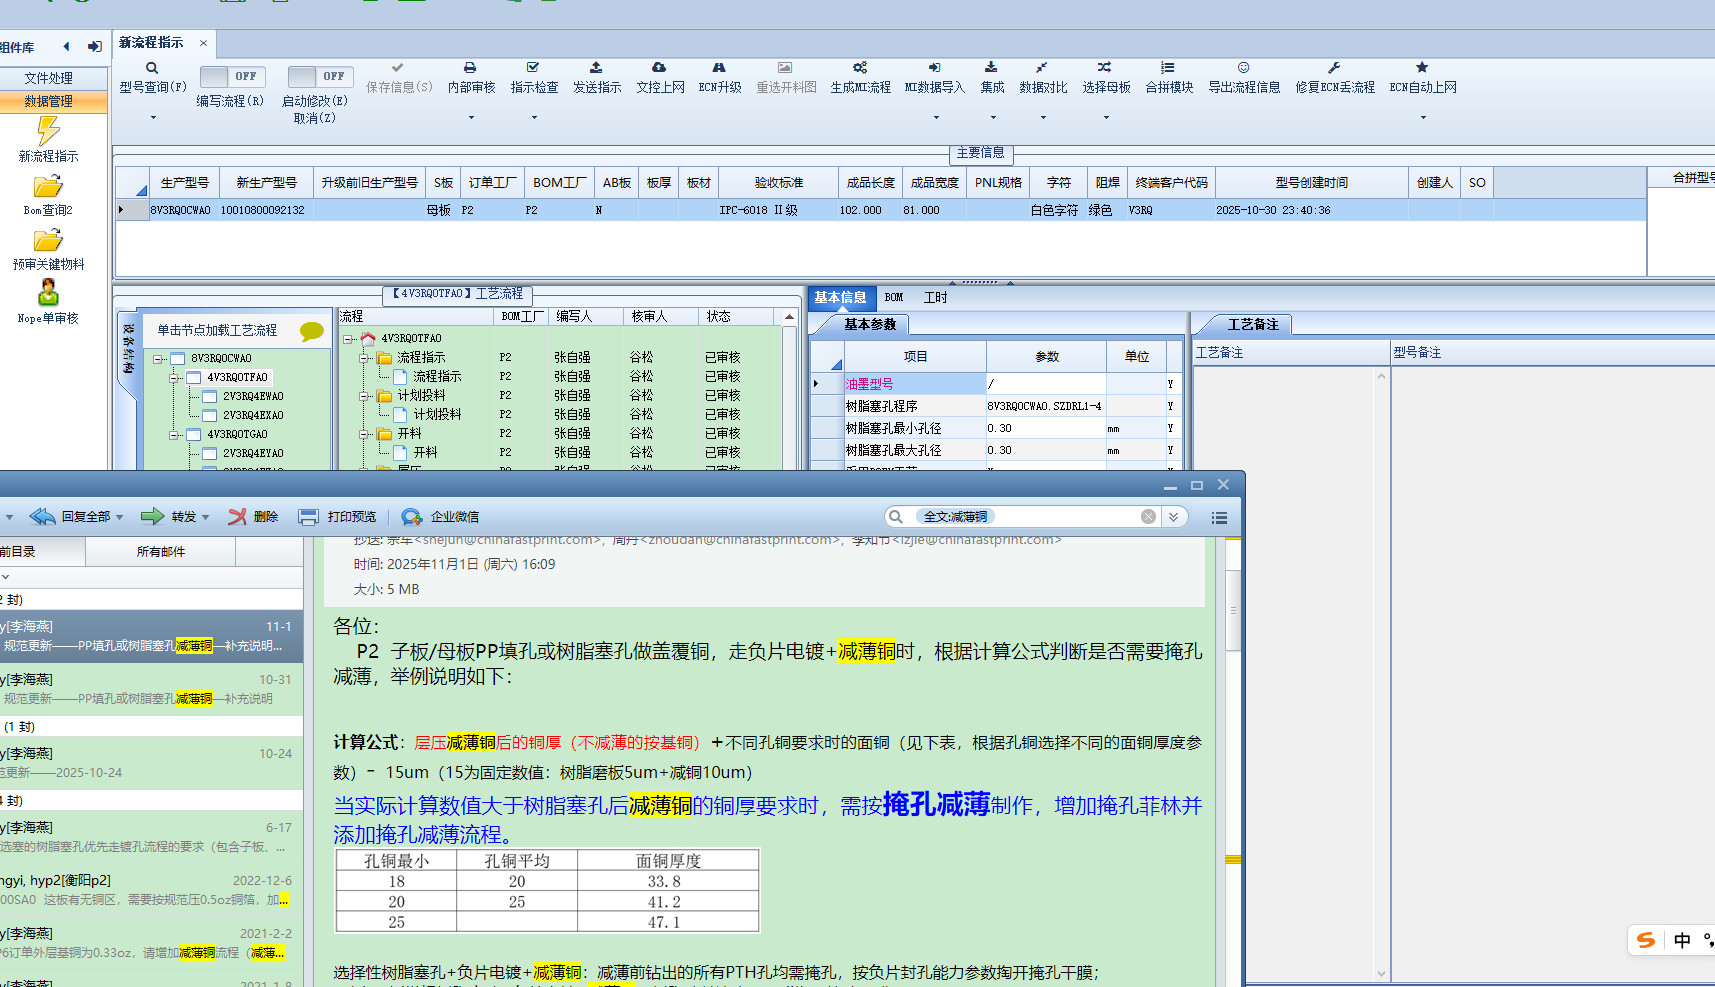Click the 回复全部 button in mail window
Screen dimensions: 1715x987
coord(70,517)
